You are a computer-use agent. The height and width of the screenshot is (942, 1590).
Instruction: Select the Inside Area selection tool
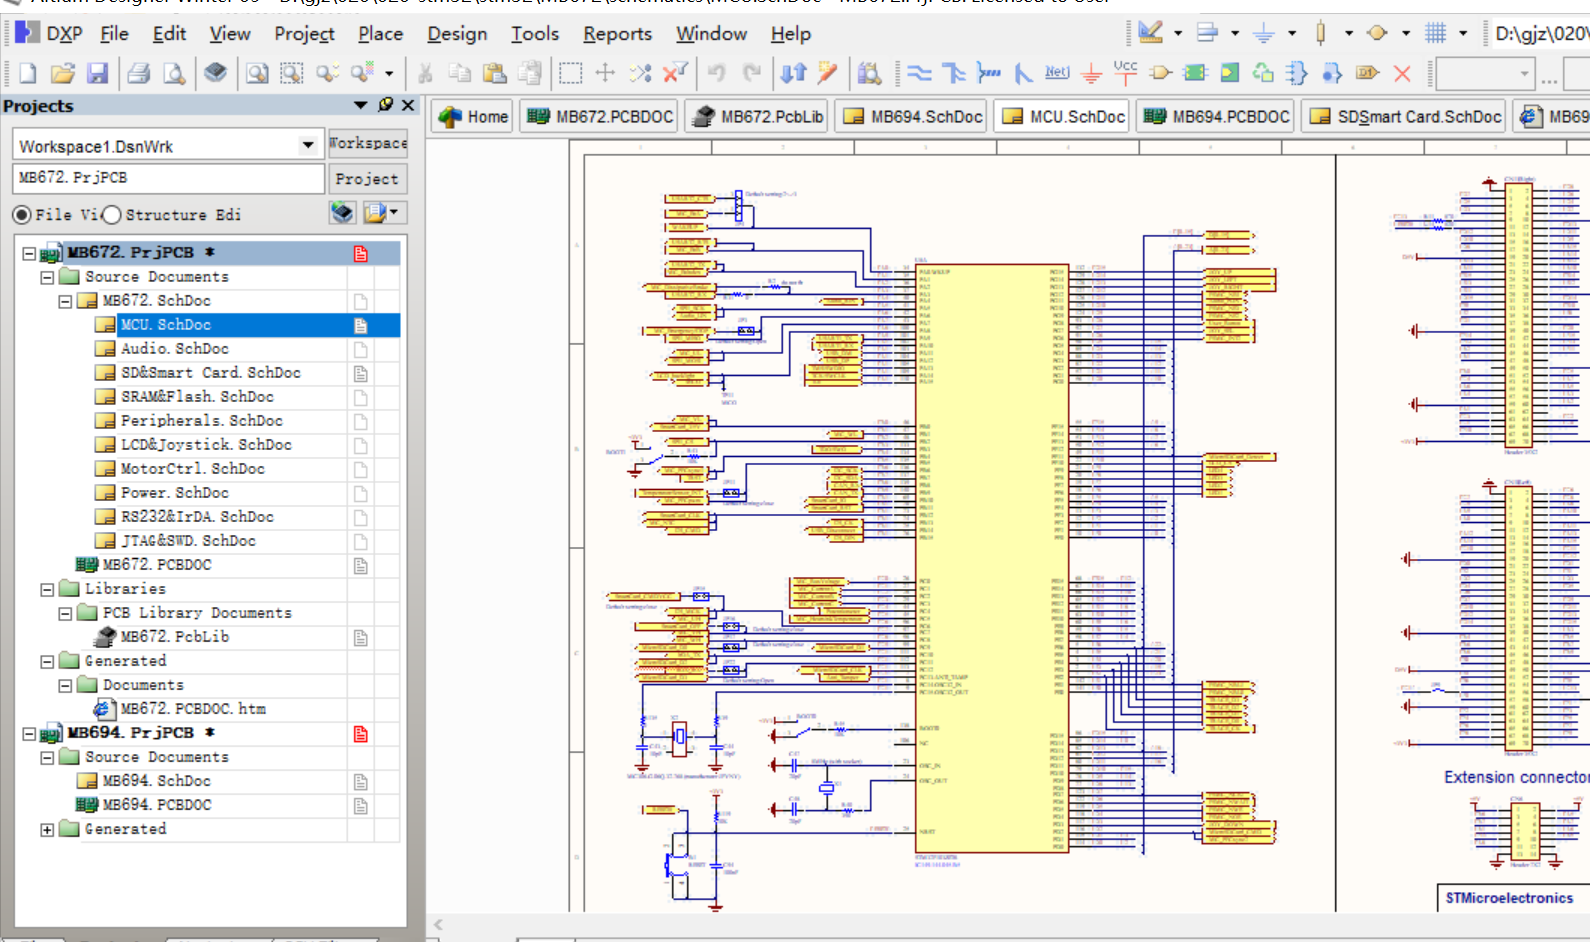click(x=570, y=73)
